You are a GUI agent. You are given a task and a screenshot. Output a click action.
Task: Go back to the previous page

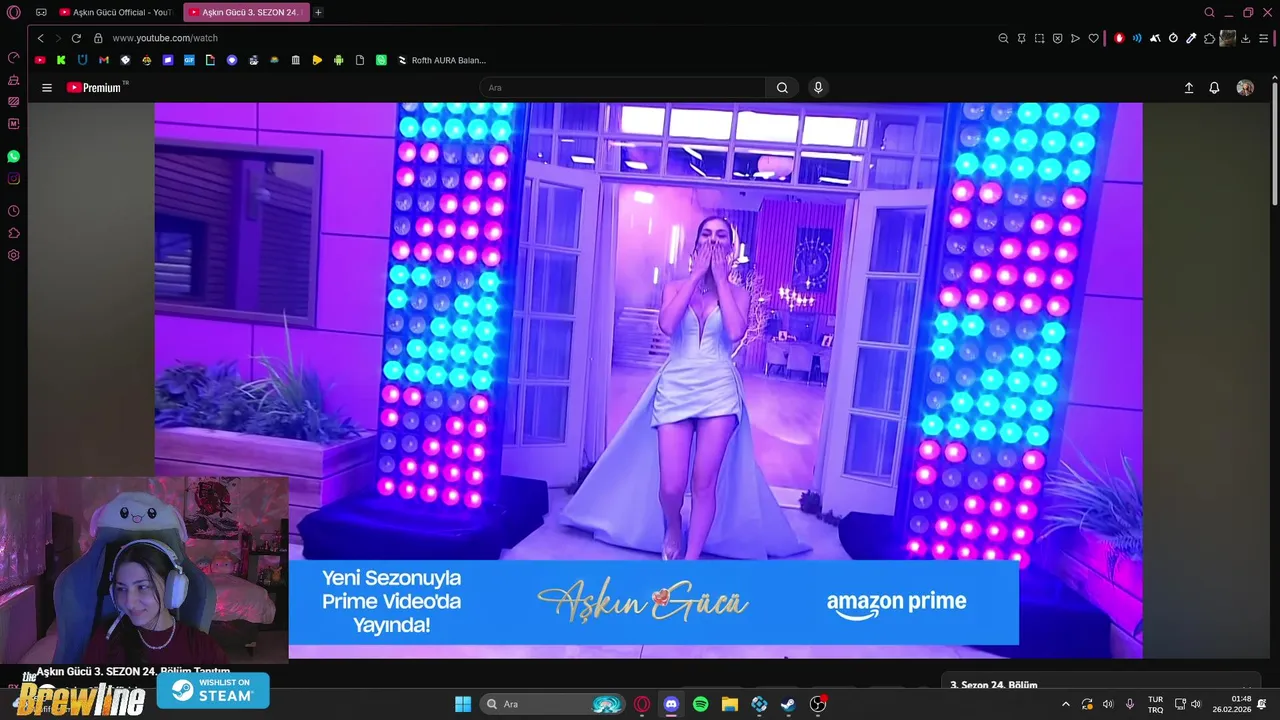point(40,38)
